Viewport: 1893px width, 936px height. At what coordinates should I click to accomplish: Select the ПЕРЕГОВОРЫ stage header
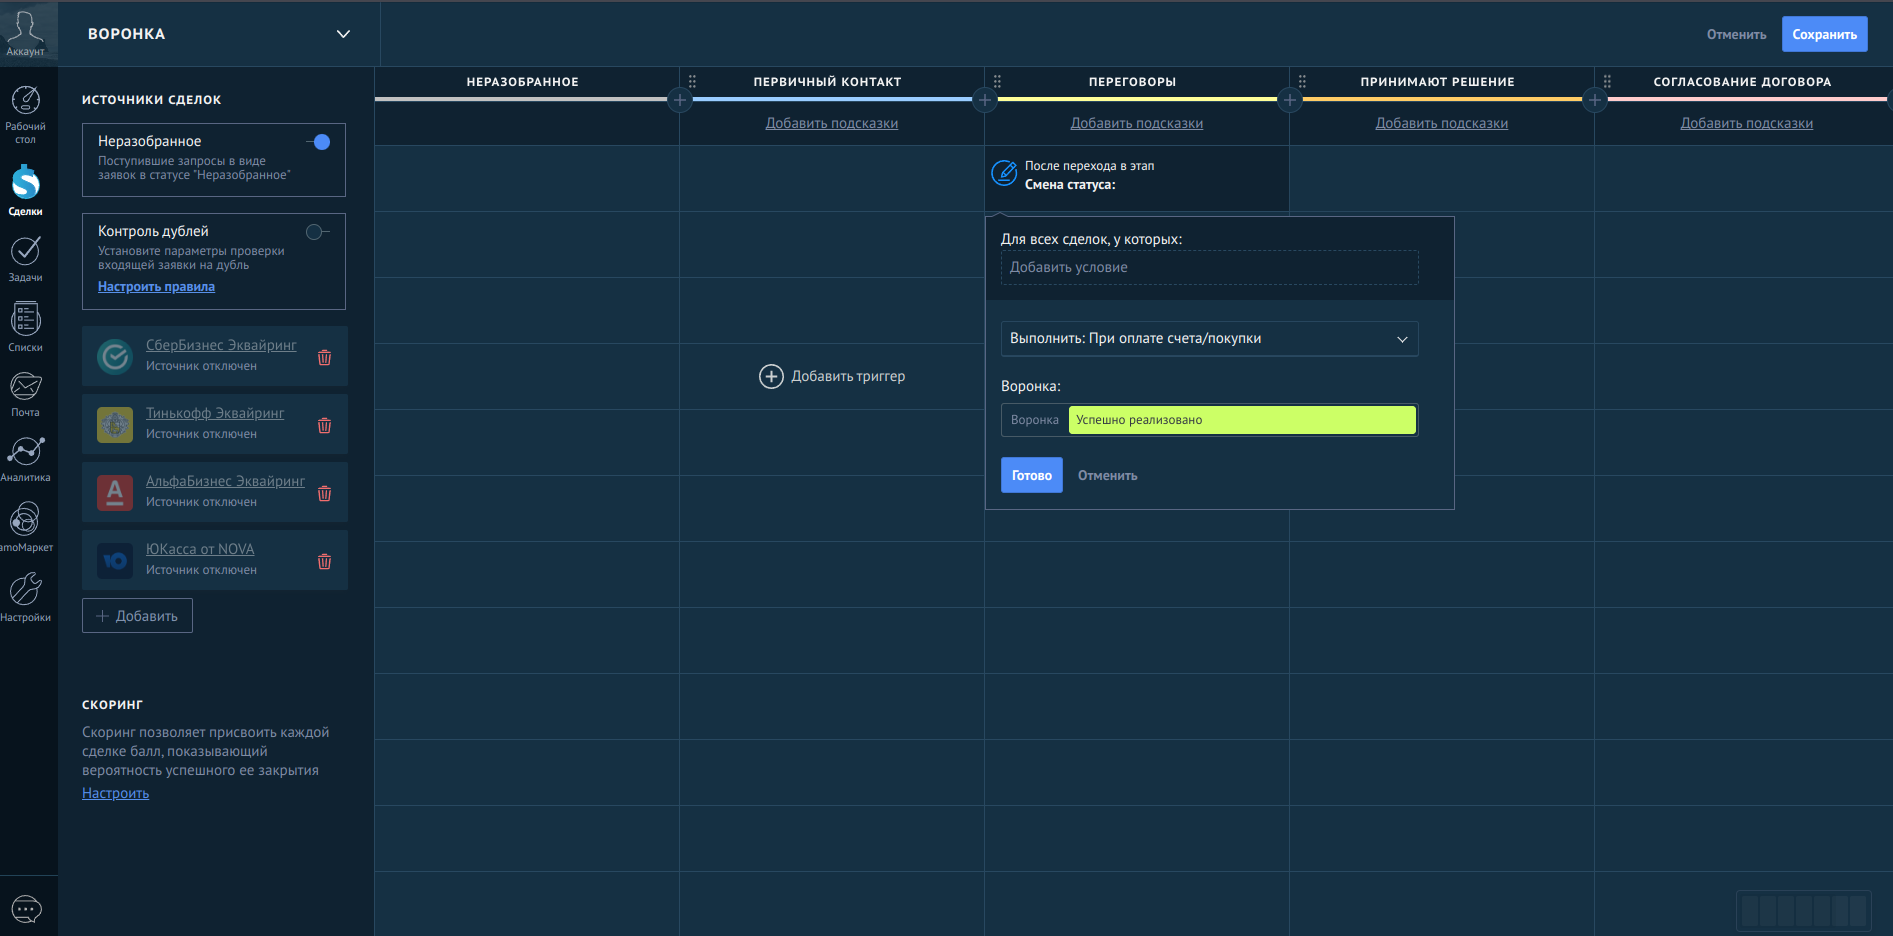[1132, 82]
